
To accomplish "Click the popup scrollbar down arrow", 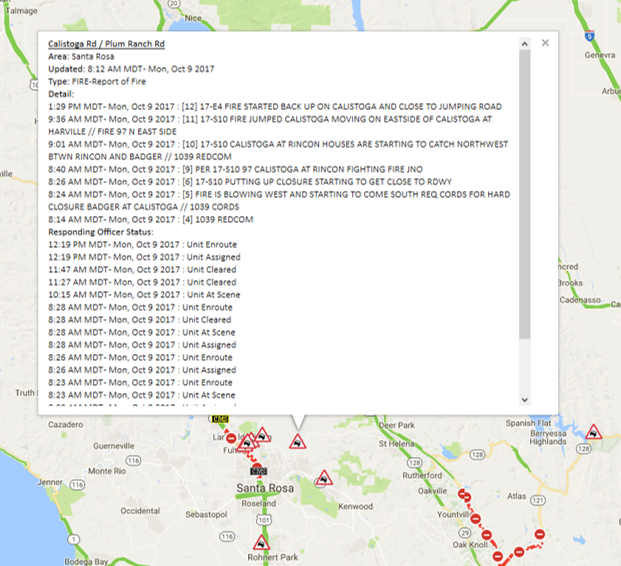I will 525,399.
